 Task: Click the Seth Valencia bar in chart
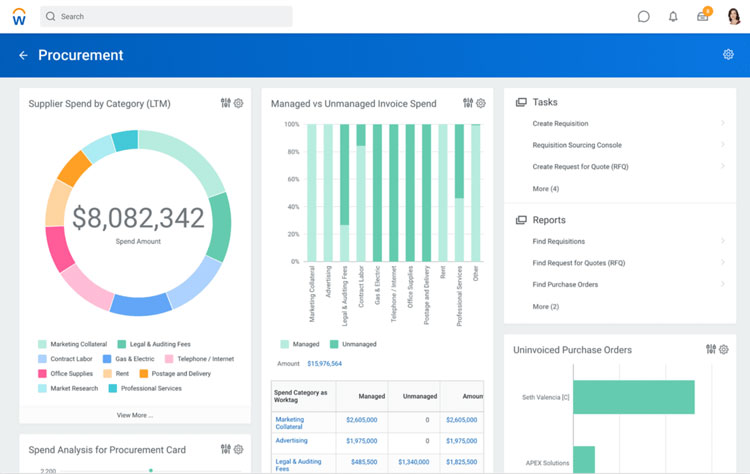click(x=633, y=397)
